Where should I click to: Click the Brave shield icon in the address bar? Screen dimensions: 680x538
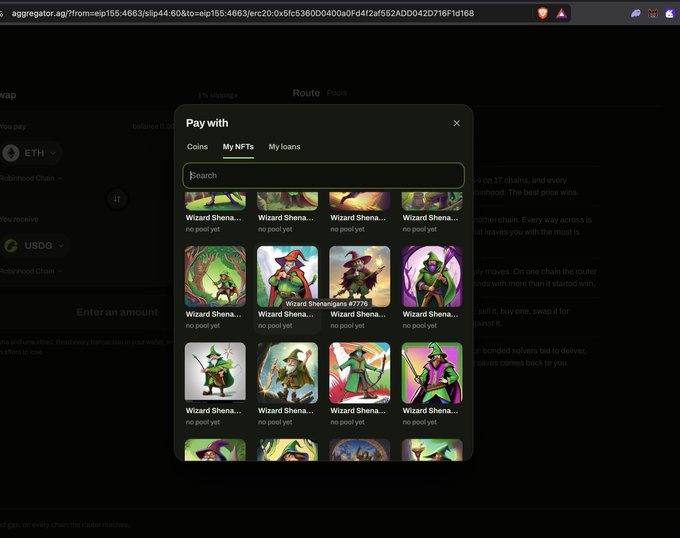click(x=542, y=13)
